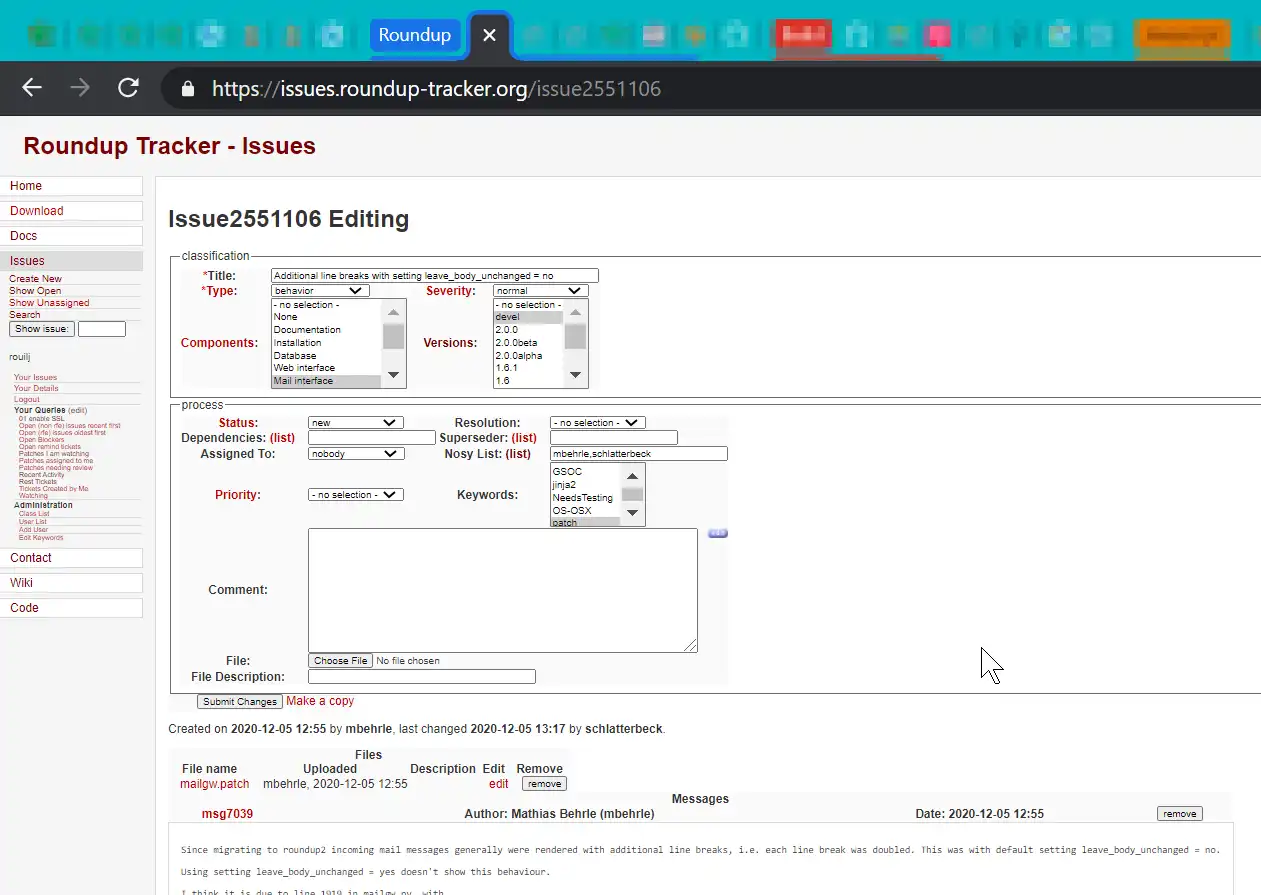Click the Submit Changes button
The image size is (1261, 895).
(x=240, y=702)
